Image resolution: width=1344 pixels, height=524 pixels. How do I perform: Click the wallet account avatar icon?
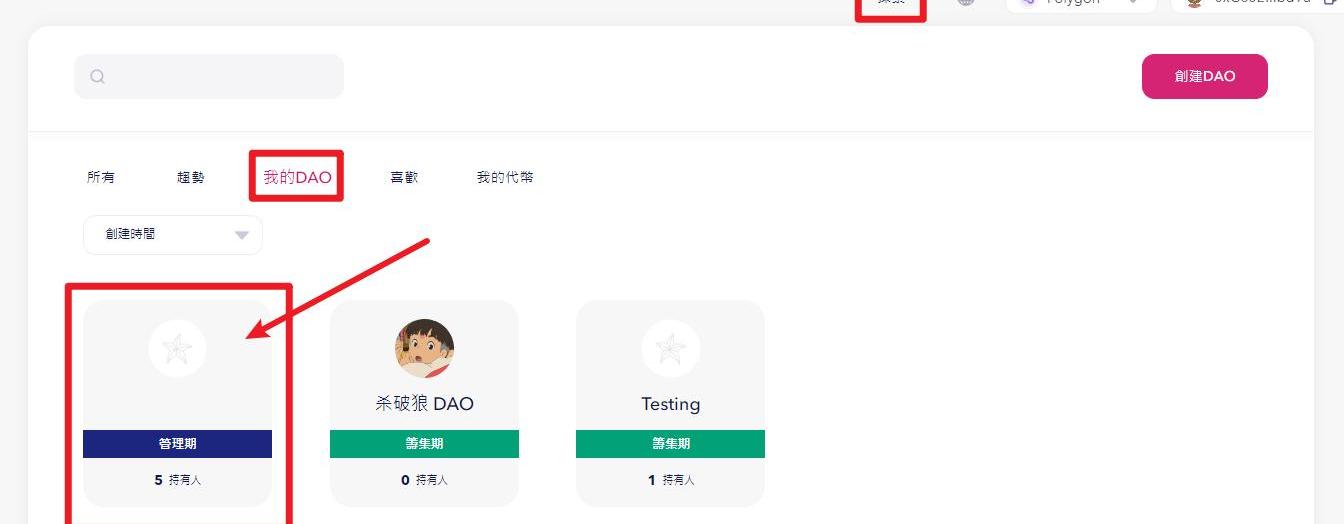tap(1193, 3)
